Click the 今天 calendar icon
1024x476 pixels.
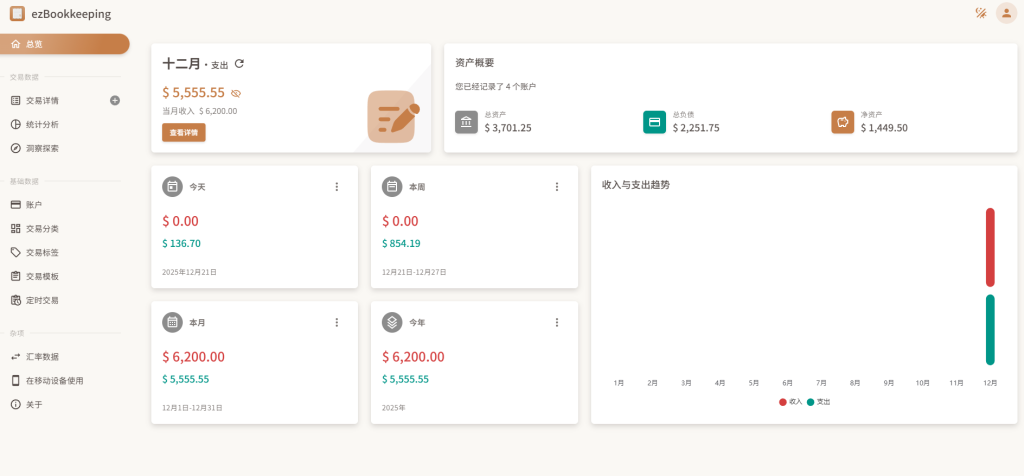(173, 186)
